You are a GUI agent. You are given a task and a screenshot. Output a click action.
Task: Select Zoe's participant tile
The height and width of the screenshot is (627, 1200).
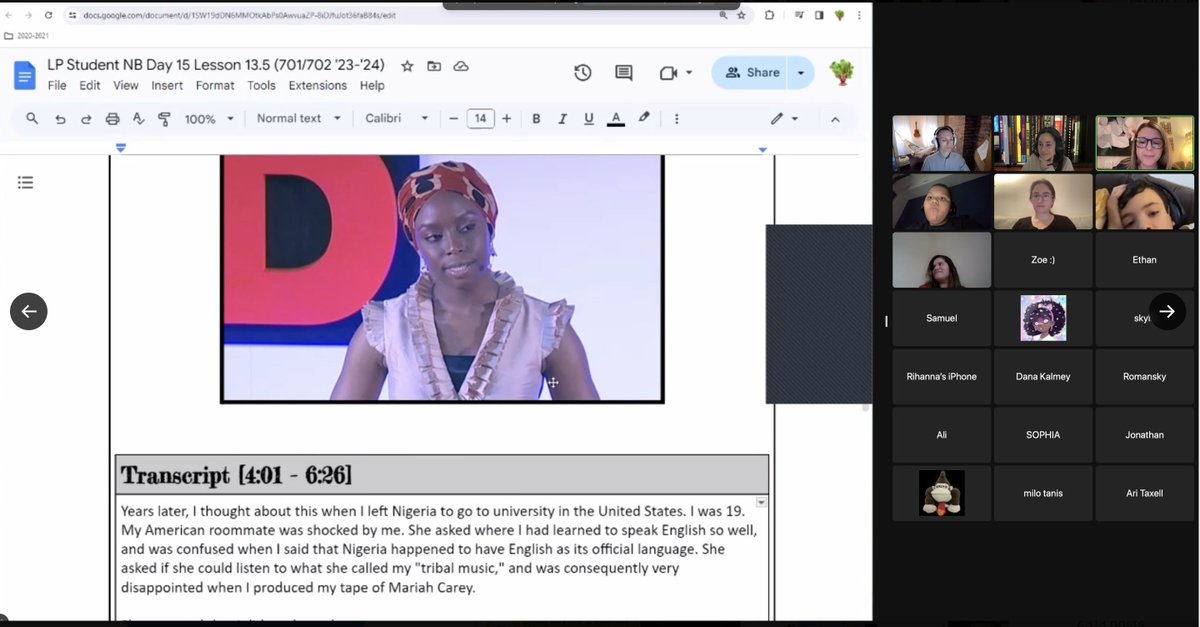coord(1043,259)
